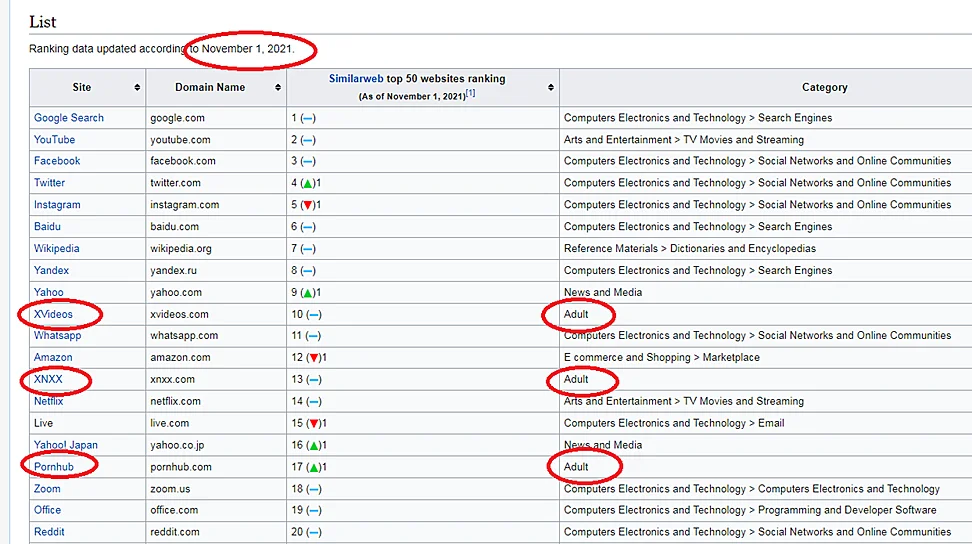Select the zoom.us domain cell

pos(216,488)
